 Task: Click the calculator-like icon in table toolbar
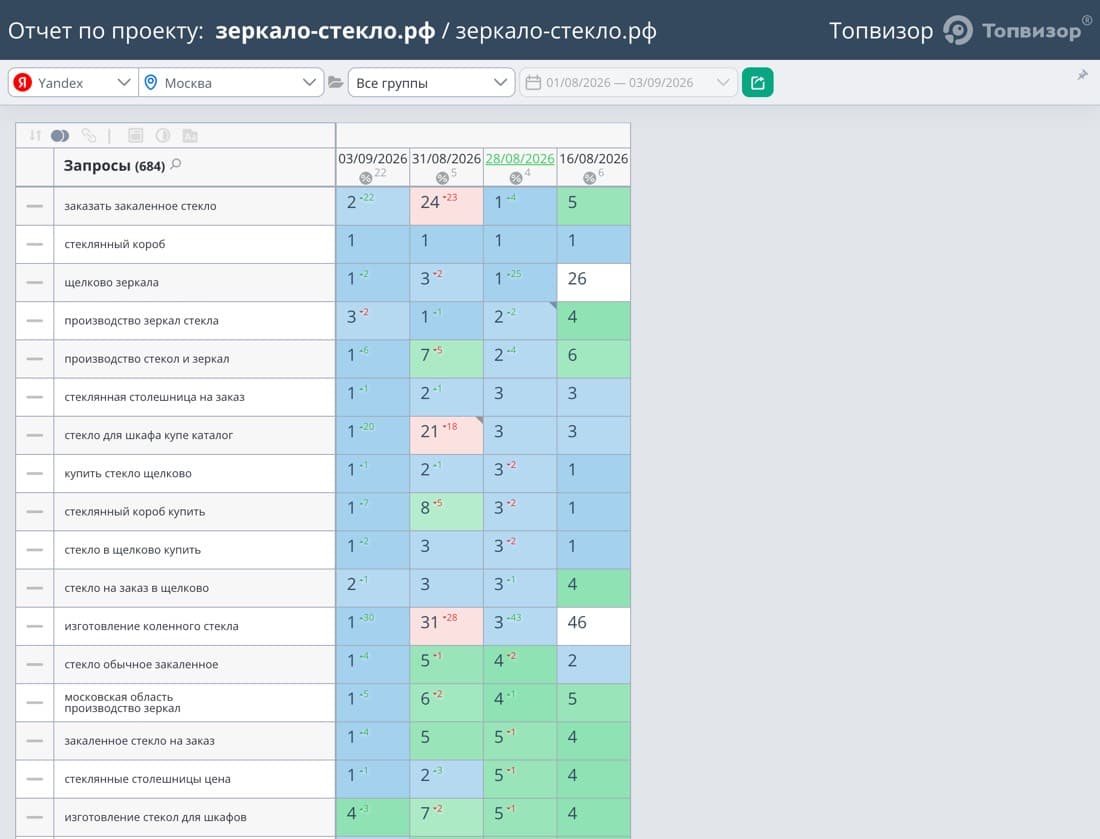coord(135,135)
